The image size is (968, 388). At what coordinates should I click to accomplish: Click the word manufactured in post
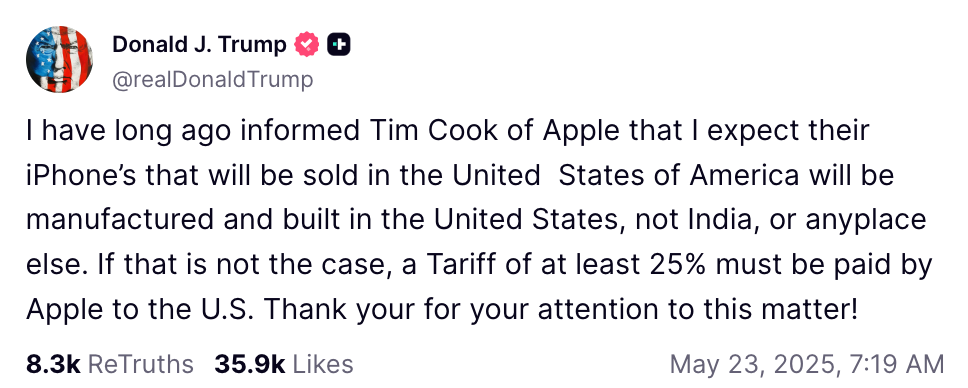pyautogui.click(x=120, y=220)
